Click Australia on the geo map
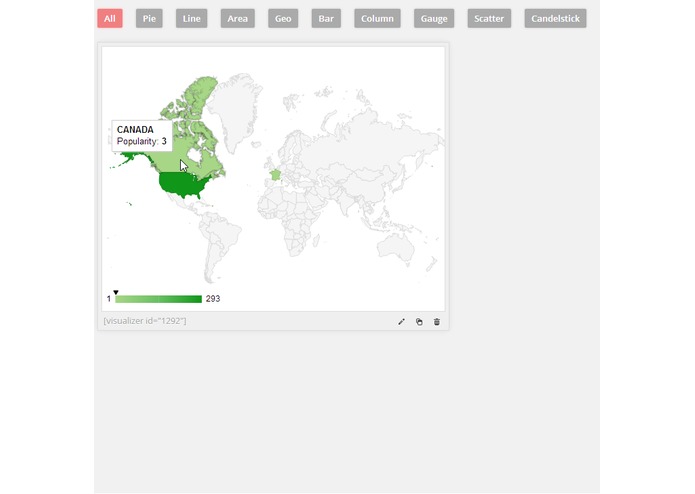 coord(395,247)
